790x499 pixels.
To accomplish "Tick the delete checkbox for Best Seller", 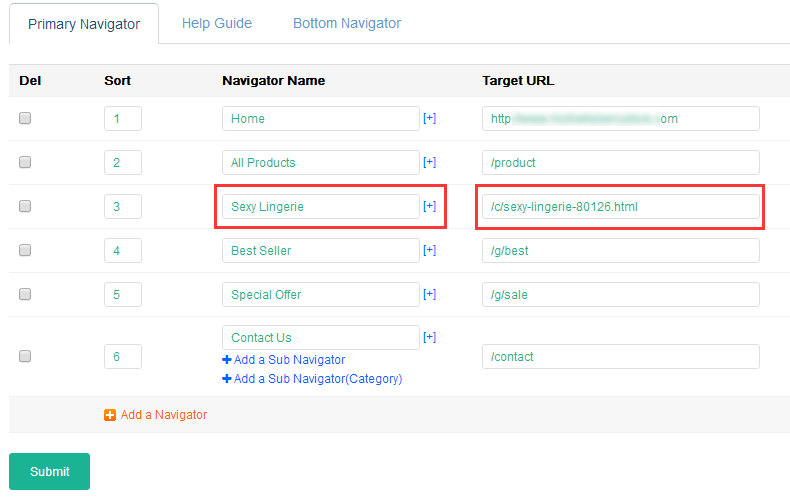I will [25, 250].
